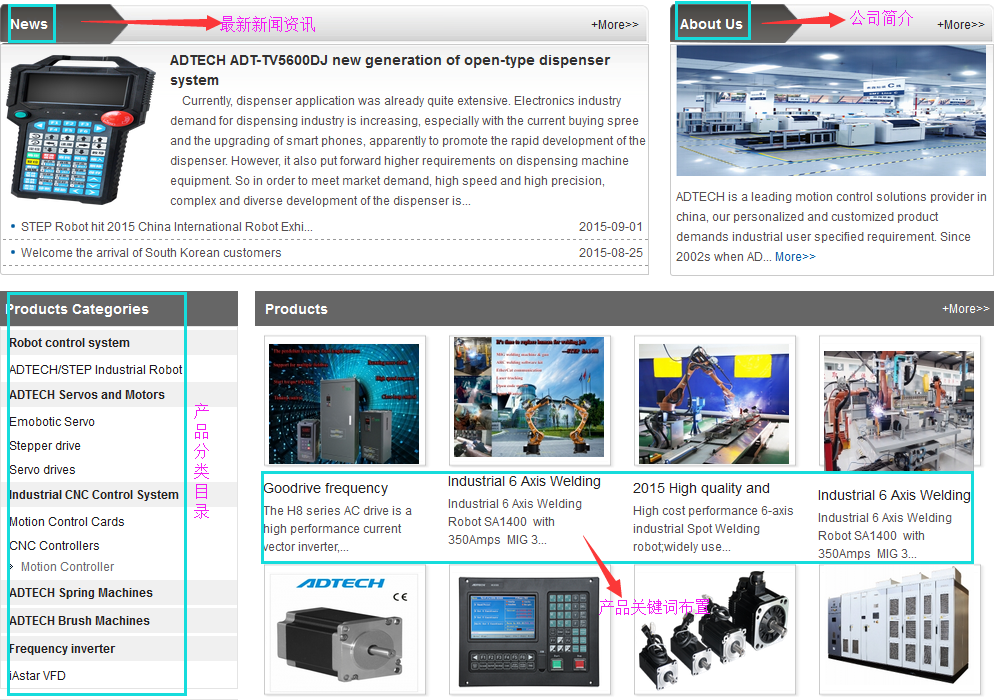Open the spot welding robot product image

[714, 404]
